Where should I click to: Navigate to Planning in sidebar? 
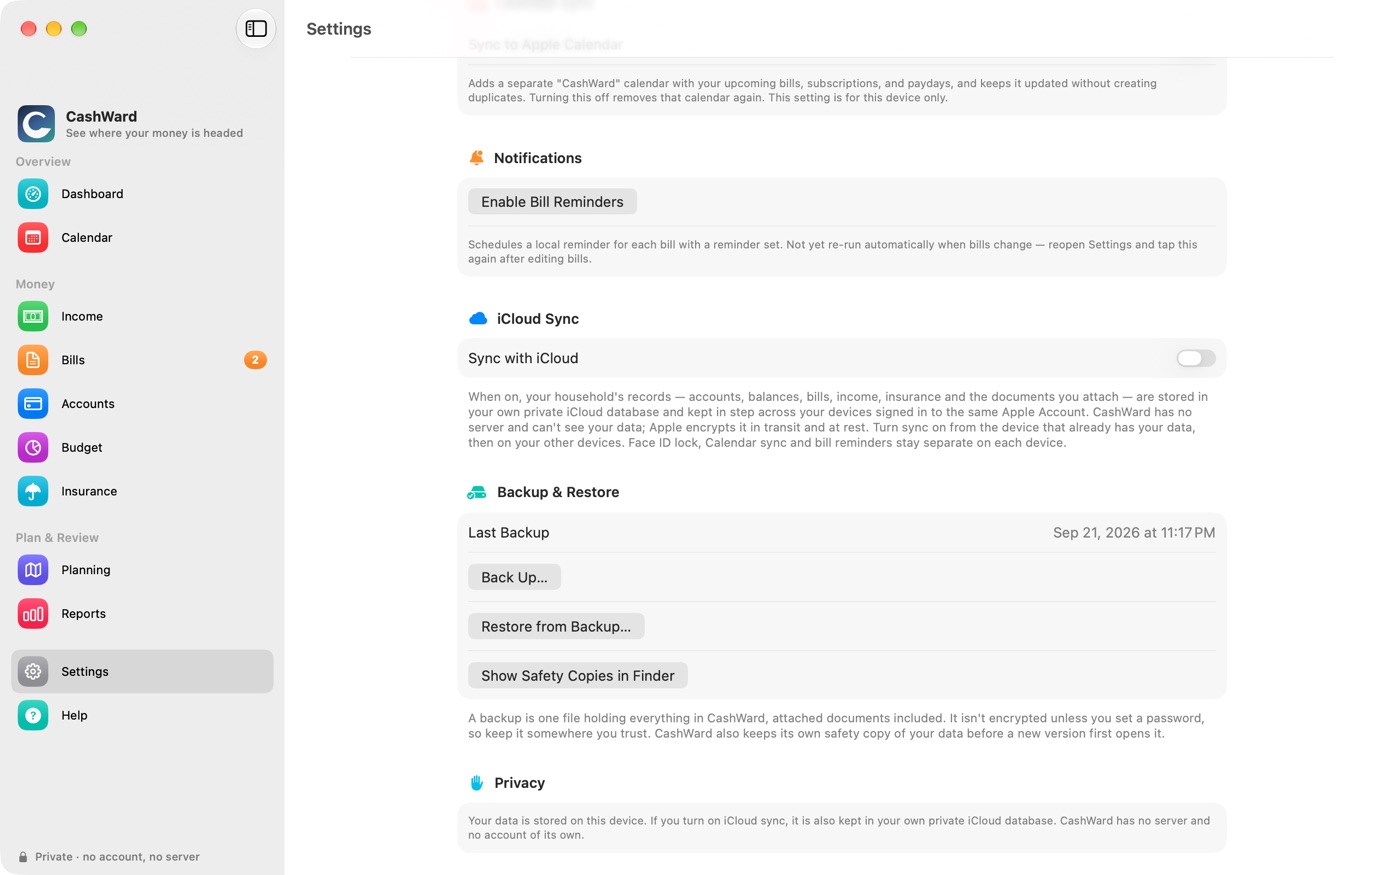(142, 570)
